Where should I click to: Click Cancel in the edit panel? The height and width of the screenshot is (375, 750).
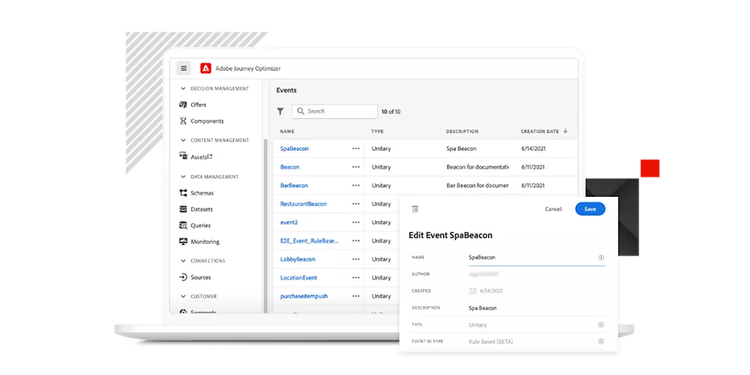pos(553,209)
